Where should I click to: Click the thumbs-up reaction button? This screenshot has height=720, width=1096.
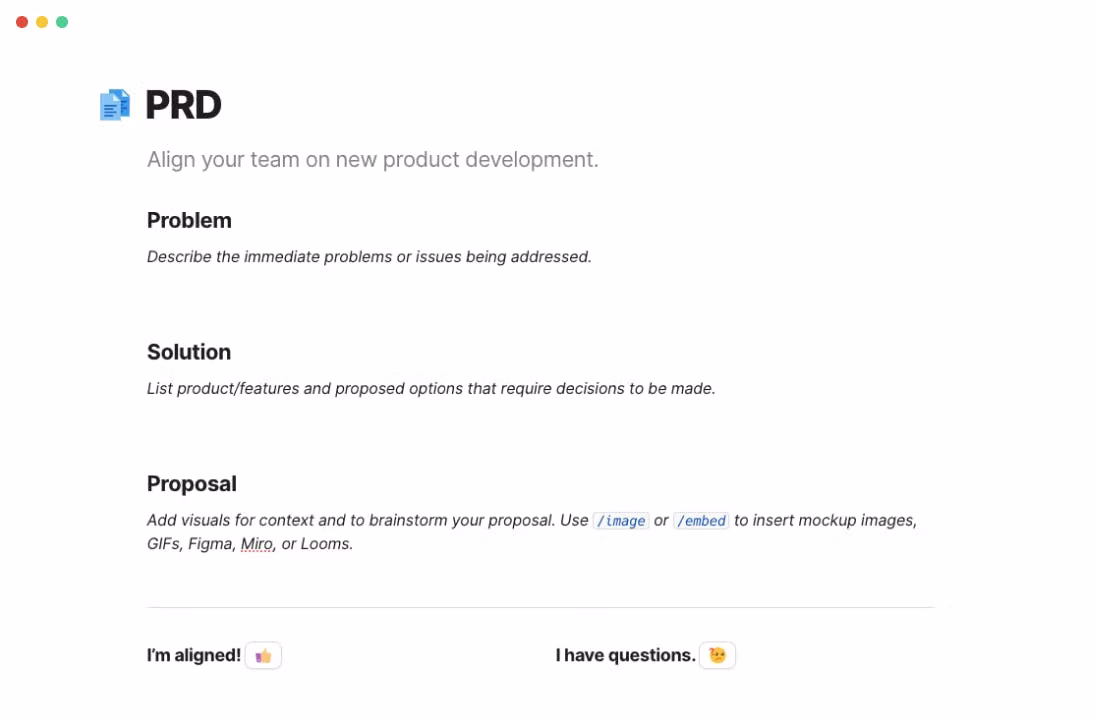pyautogui.click(x=263, y=656)
